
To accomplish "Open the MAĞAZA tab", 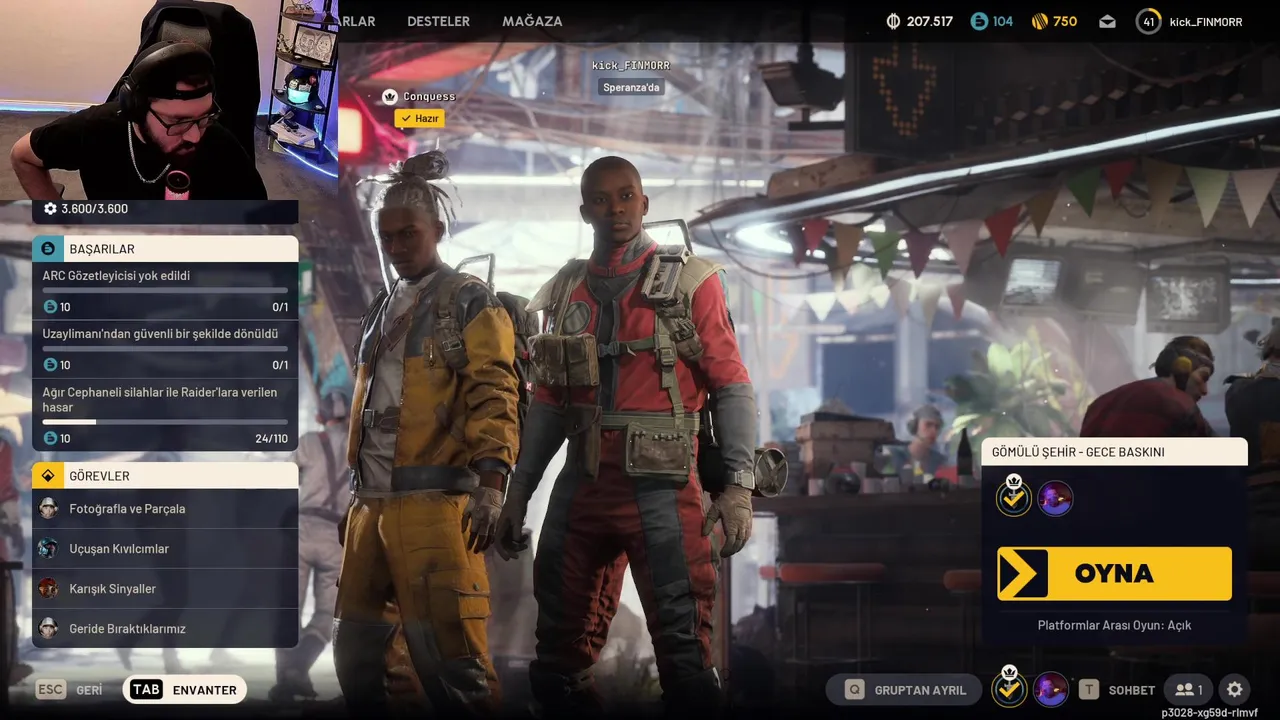I will click(532, 21).
